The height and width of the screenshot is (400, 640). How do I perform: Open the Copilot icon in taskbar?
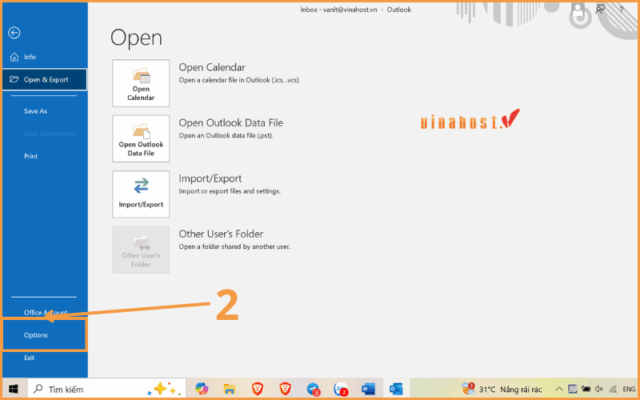[x=201, y=388]
